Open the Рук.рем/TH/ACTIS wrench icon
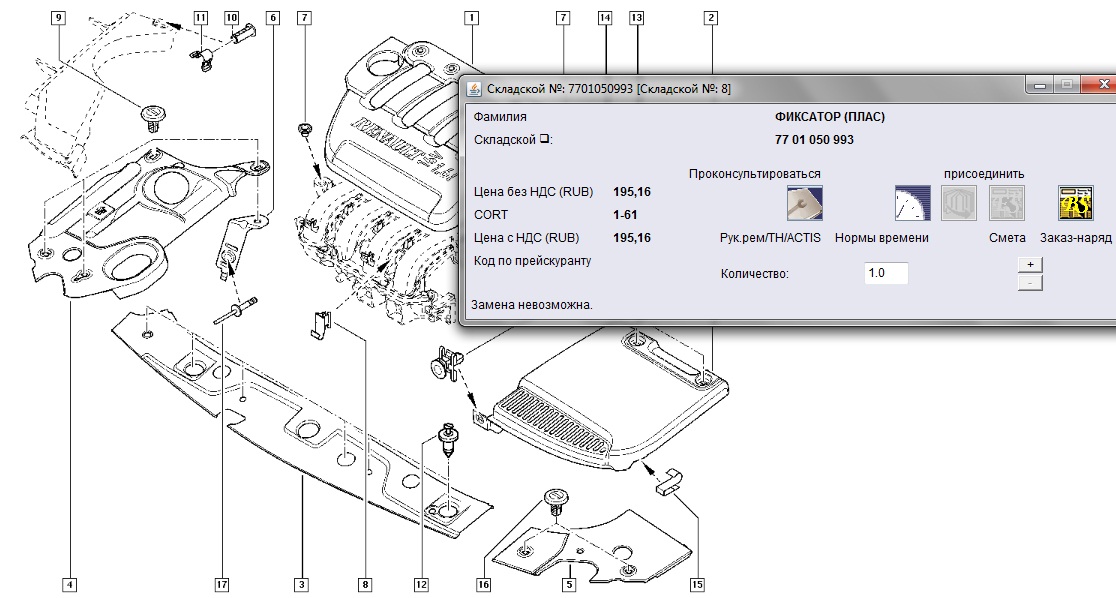The height and width of the screenshot is (598, 1116). [804, 203]
